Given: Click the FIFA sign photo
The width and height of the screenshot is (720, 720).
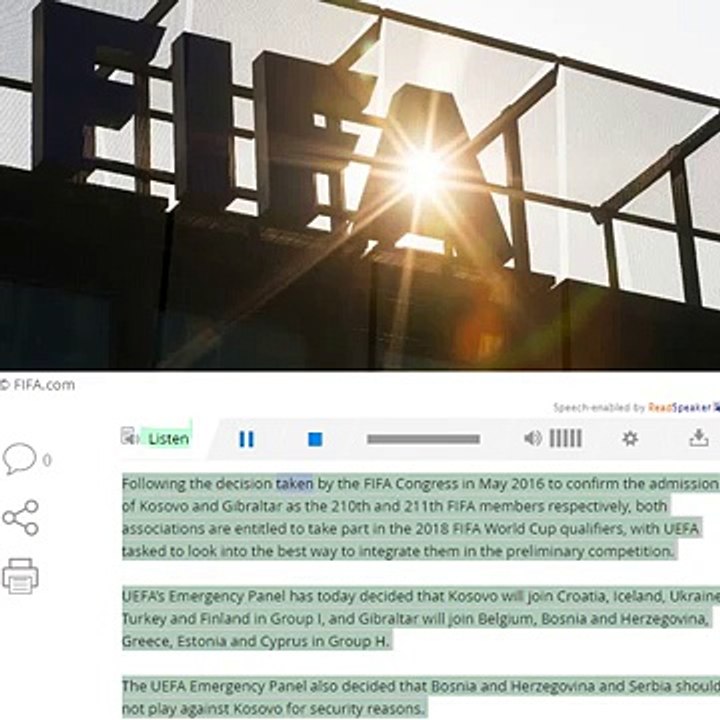Looking at the screenshot, I should pyautogui.click(x=360, y=185).
